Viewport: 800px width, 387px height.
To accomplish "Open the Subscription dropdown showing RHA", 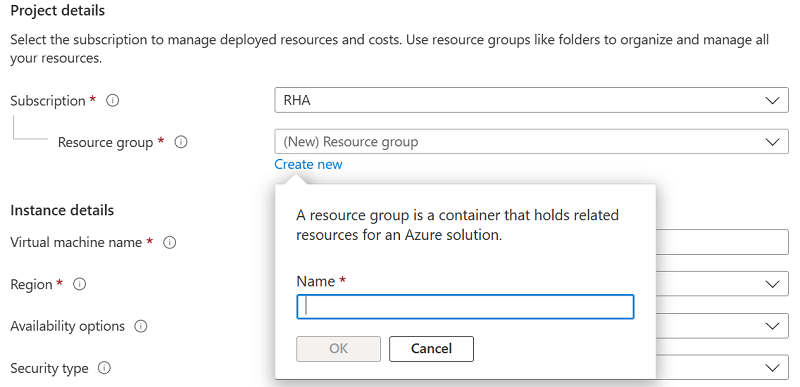I will (x=531, y=100).
